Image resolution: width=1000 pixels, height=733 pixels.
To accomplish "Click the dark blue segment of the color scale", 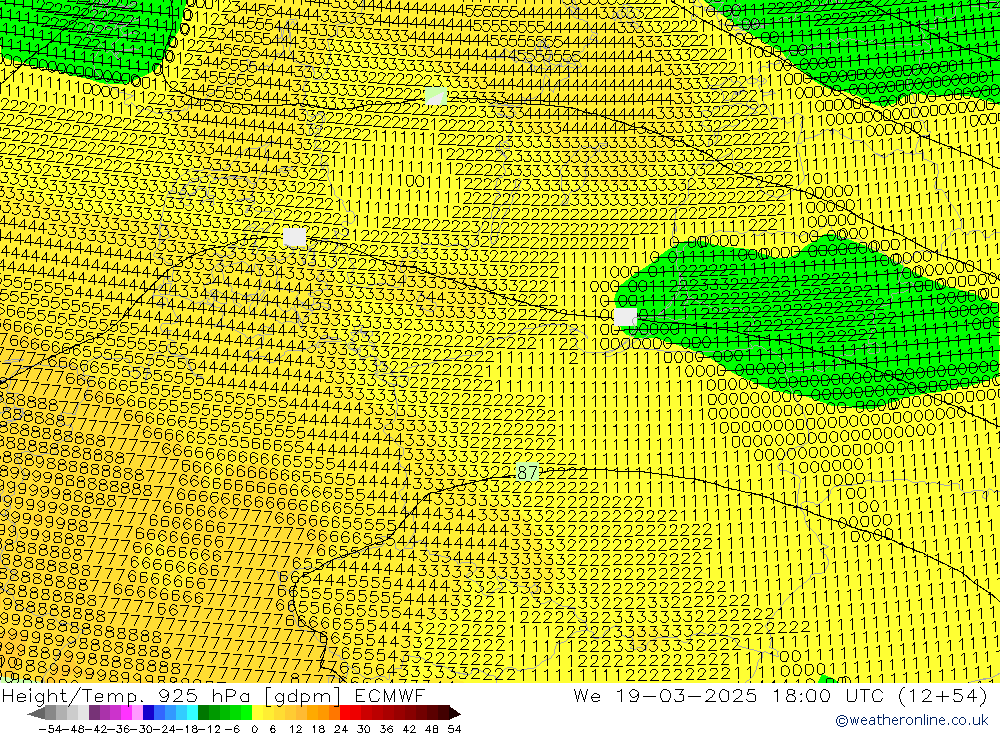I will click(148, 713).
